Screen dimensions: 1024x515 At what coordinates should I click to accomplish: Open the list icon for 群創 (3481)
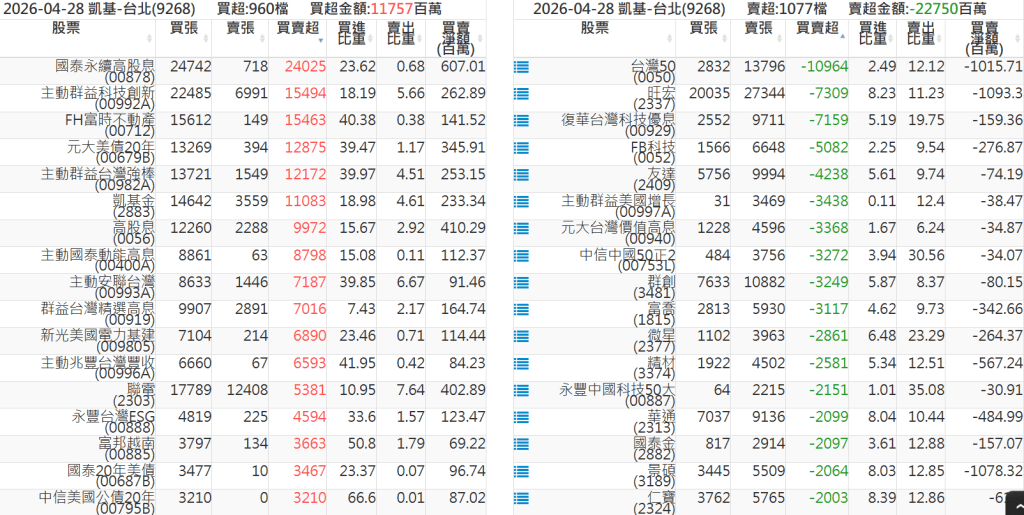[521, 283]
